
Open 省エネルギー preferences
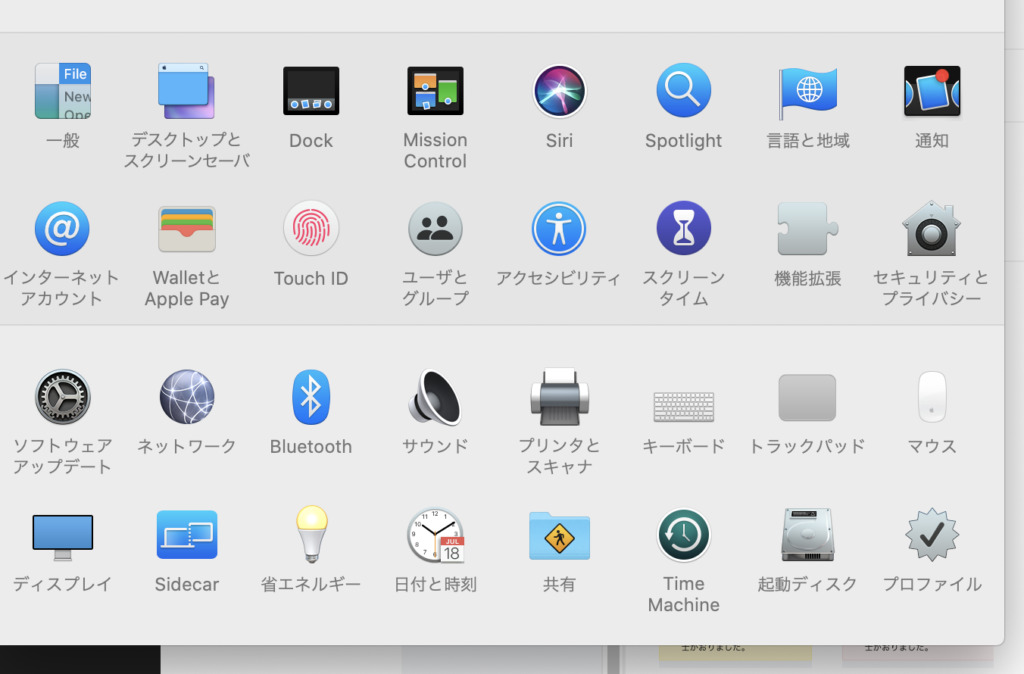[x=312, y=534]
